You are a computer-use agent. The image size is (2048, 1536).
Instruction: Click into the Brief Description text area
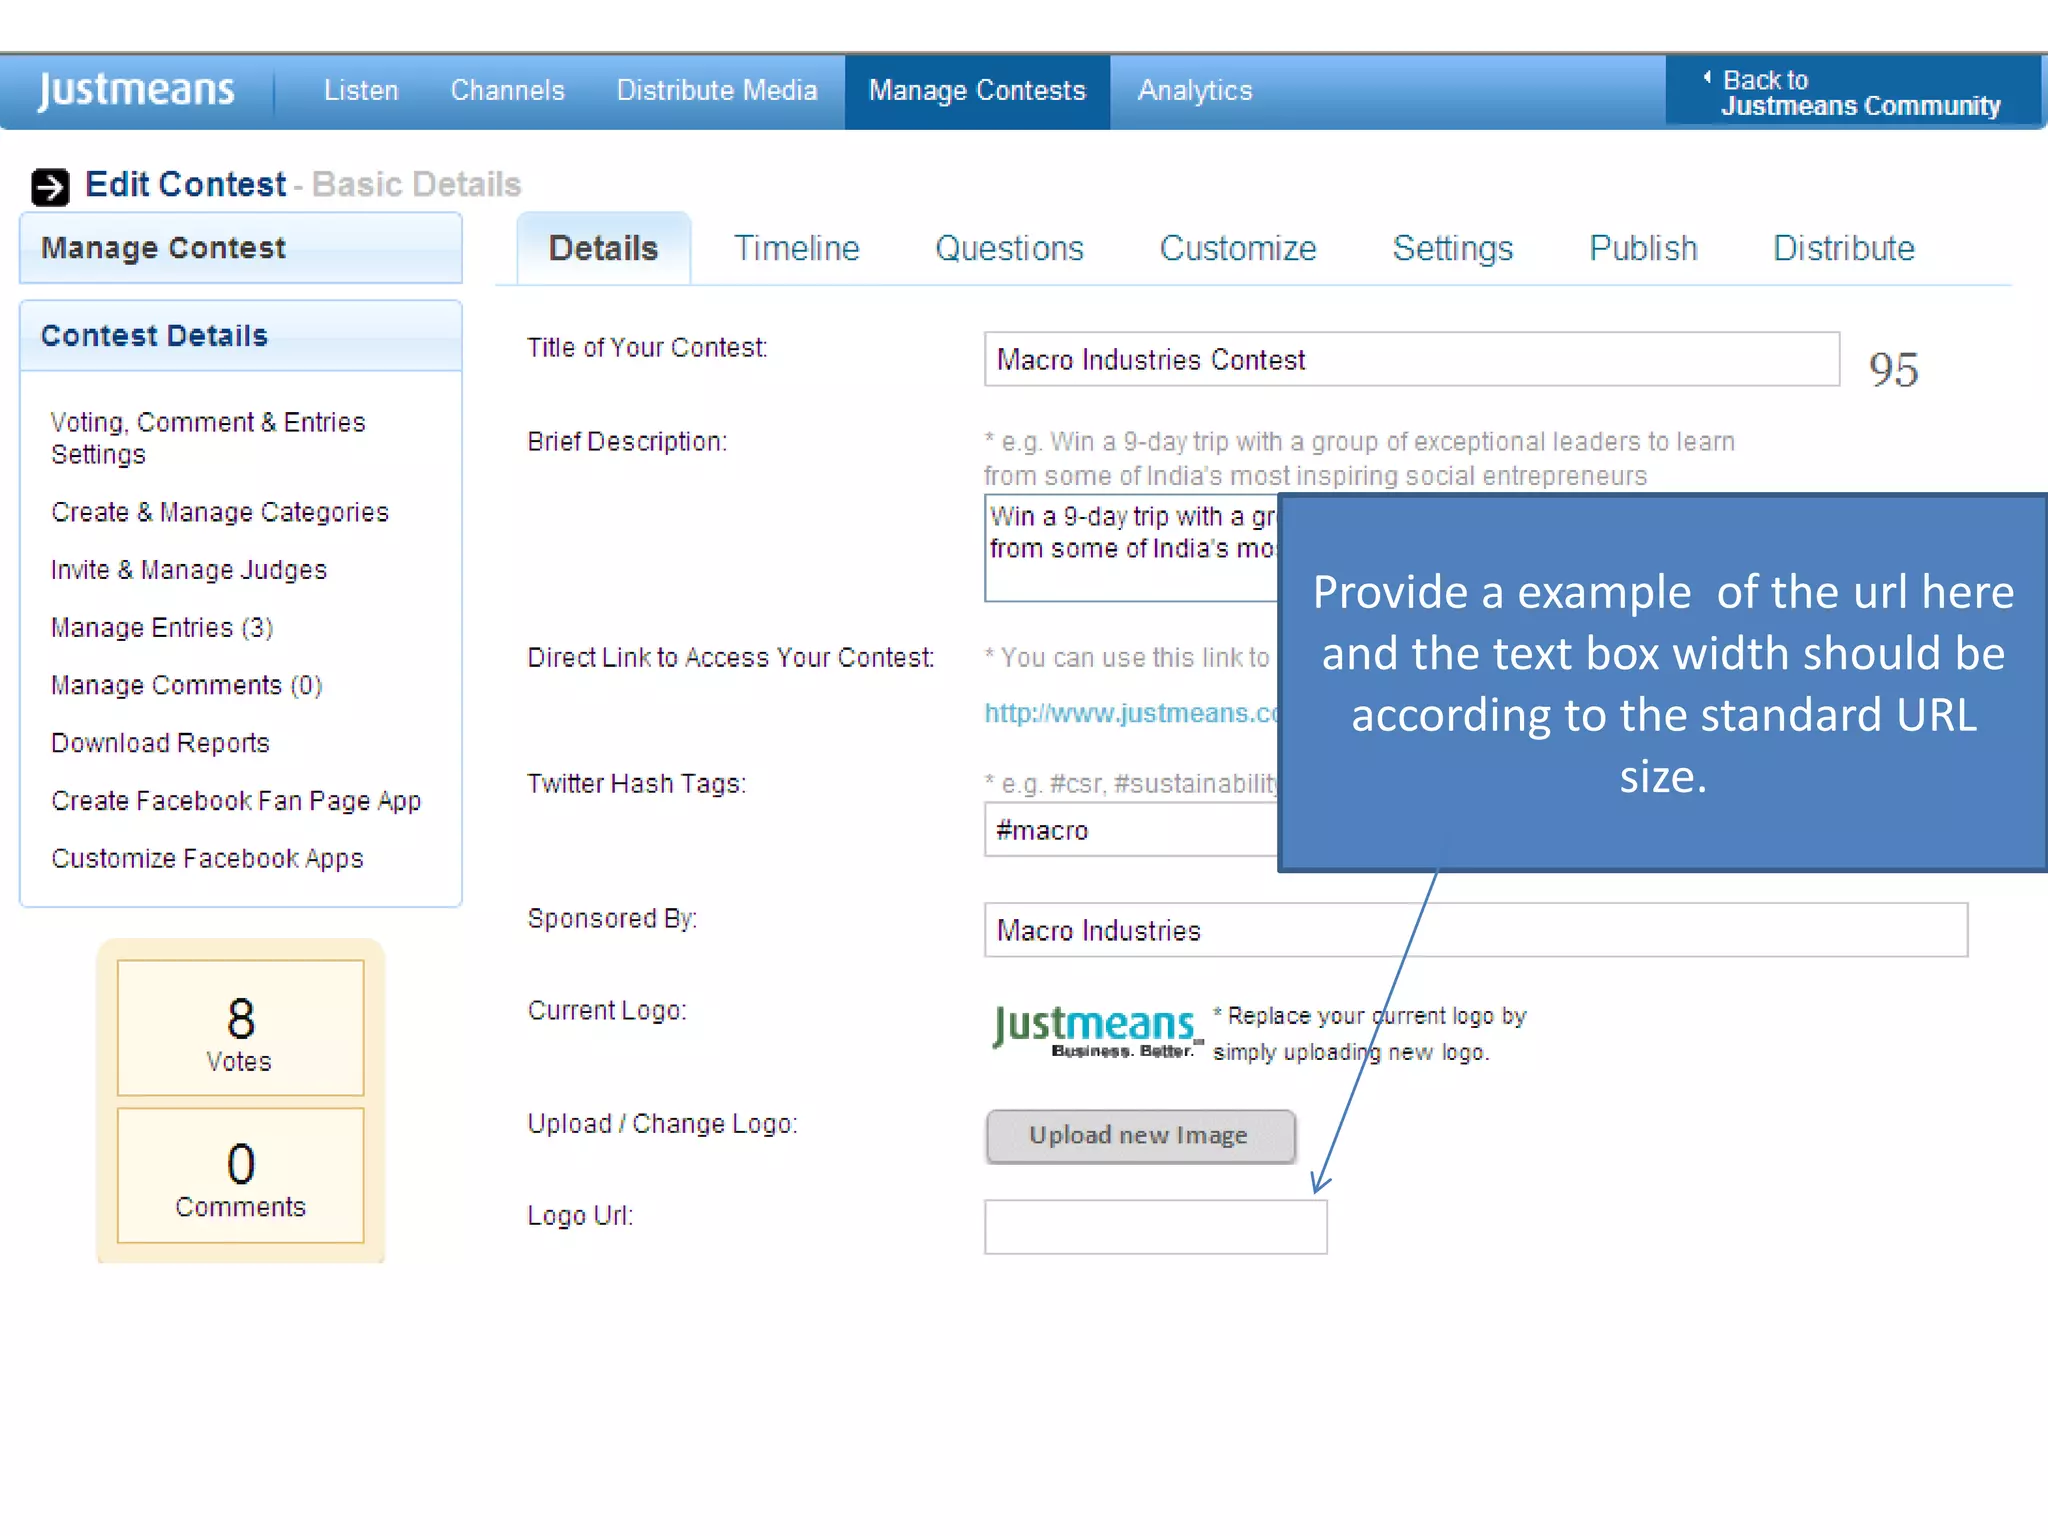point(1131,548)
